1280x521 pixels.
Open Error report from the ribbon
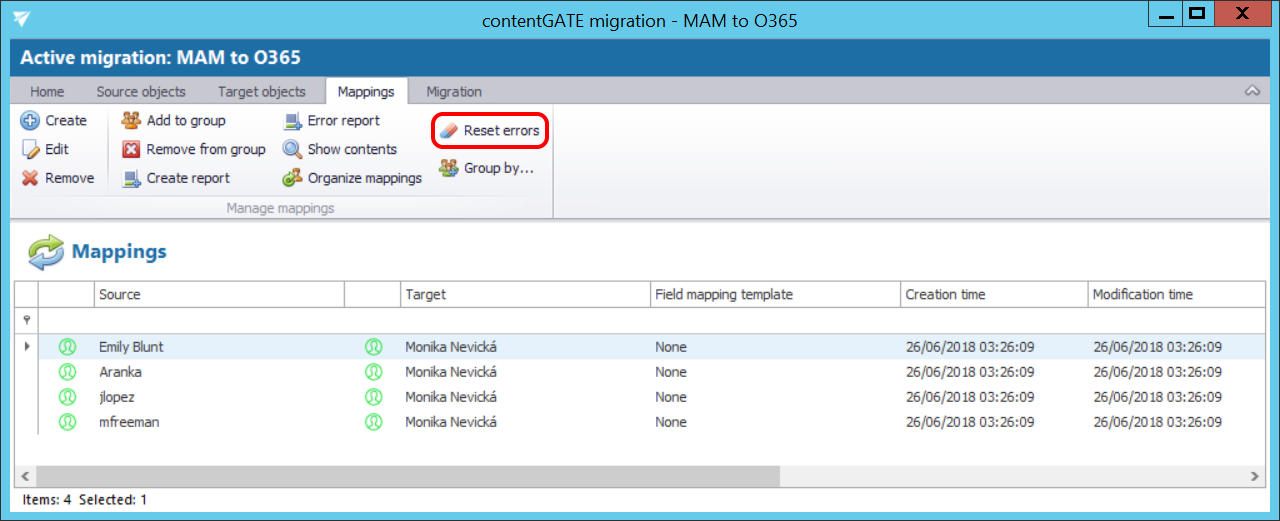tap(292, 121)
